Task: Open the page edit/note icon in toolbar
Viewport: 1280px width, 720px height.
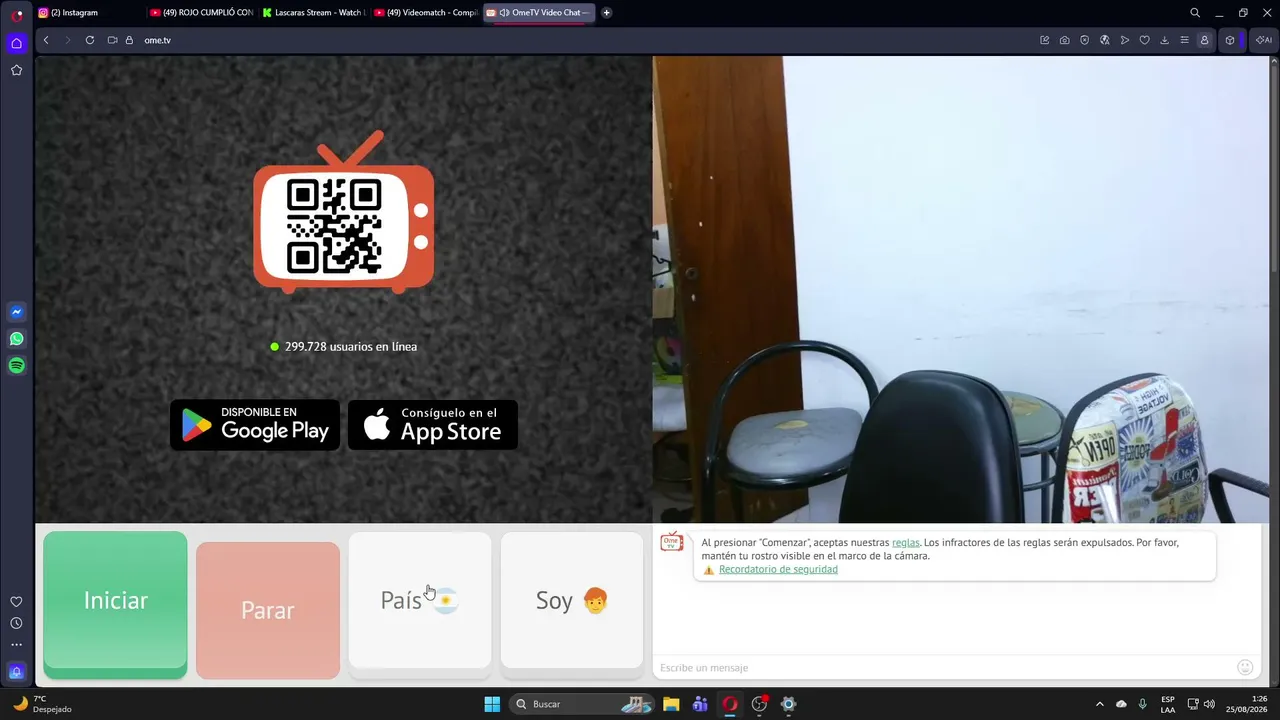Action: (1045, 40)
